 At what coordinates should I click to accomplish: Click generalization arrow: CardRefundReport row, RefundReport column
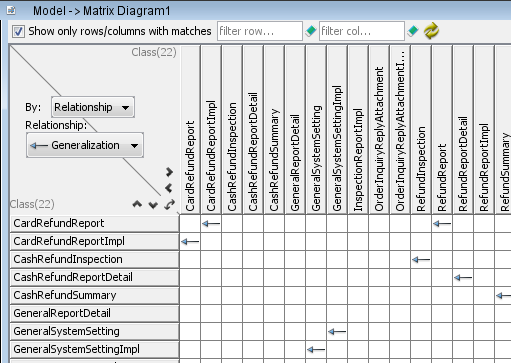click(442, 223)
